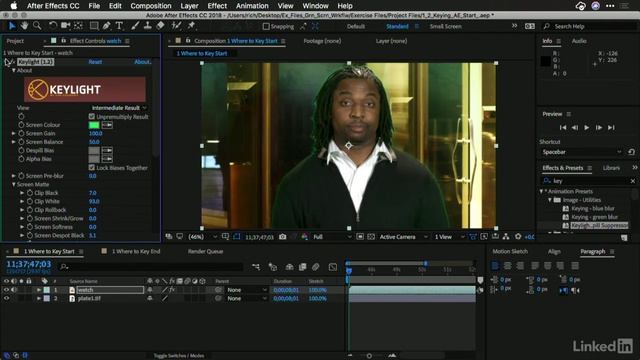This screenshot has width=640, height=360.
Task: Select the Roto Brush tool
Action: click(x=176, y=26)
